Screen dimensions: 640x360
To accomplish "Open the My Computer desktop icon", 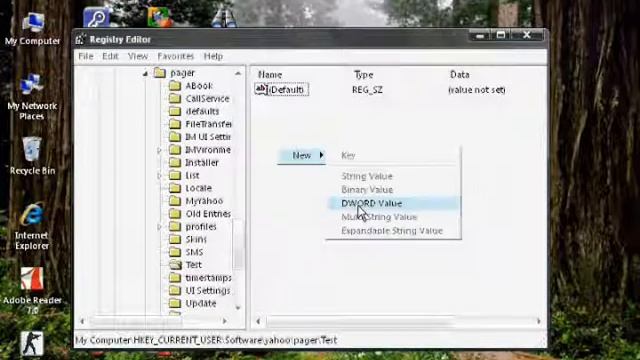I will [x=33, y=29].
